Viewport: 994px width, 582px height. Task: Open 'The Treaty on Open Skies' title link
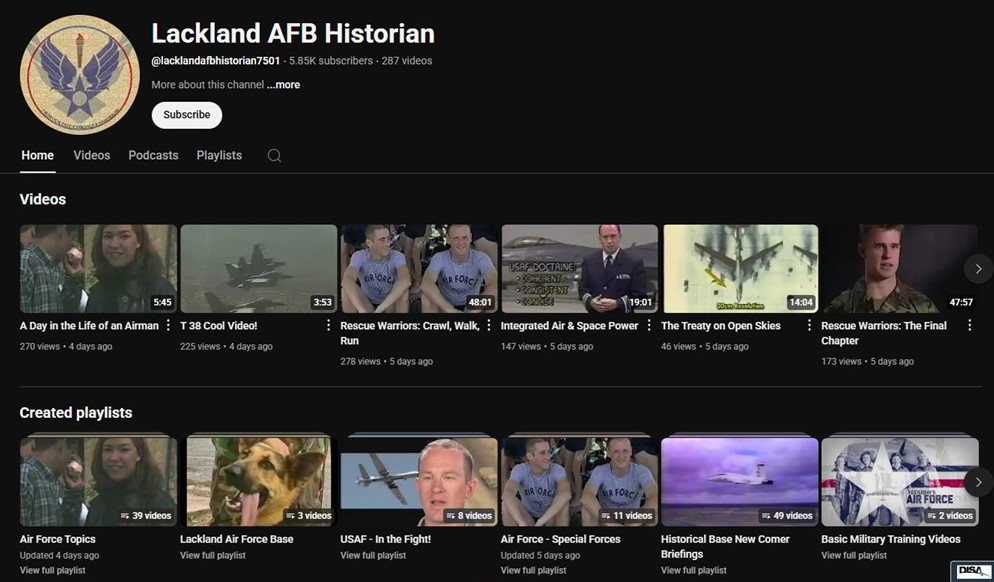point(721,326)
